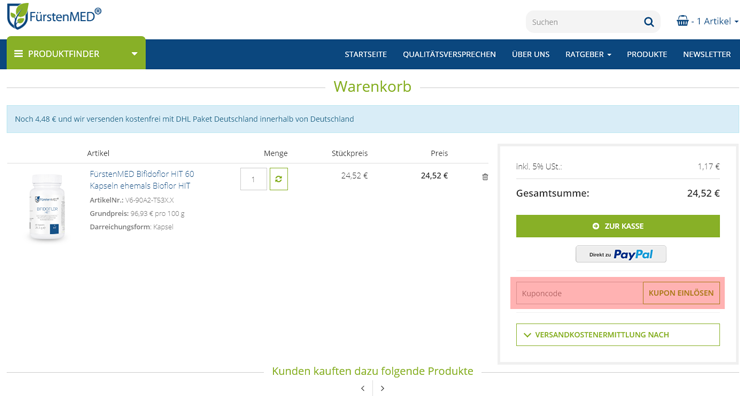740x396 pixels.
Task: Open the Ratgeber dropdown menu
Action: point(588,54)
